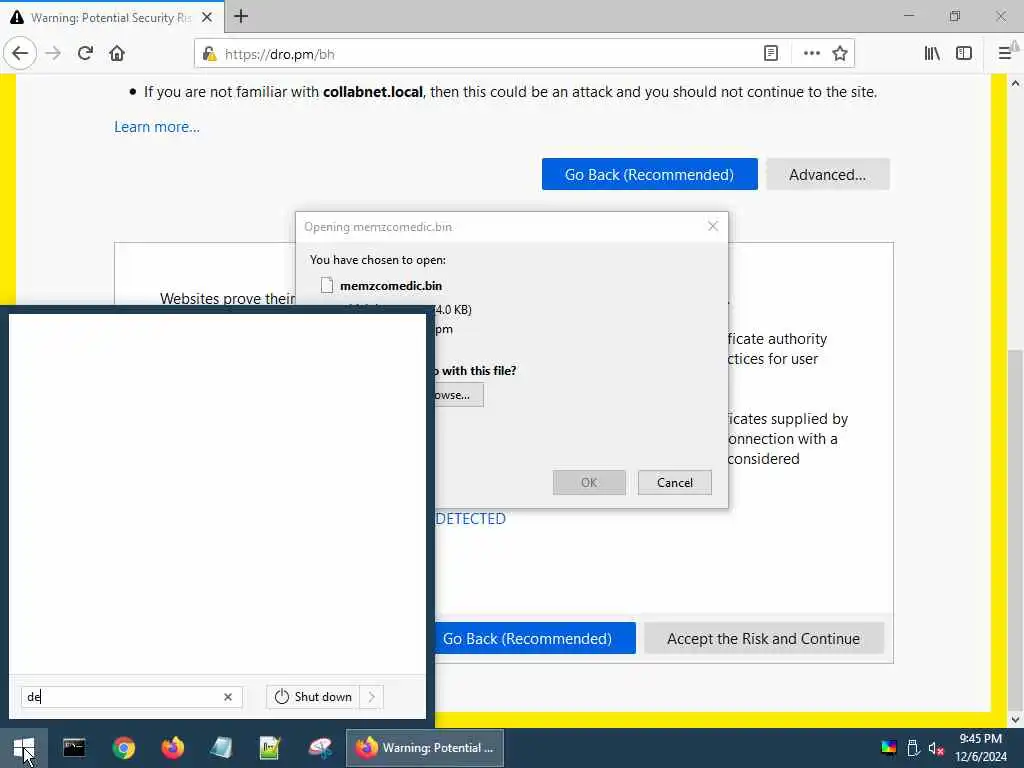Expand shut down options arrow

[x=371, y=697]
